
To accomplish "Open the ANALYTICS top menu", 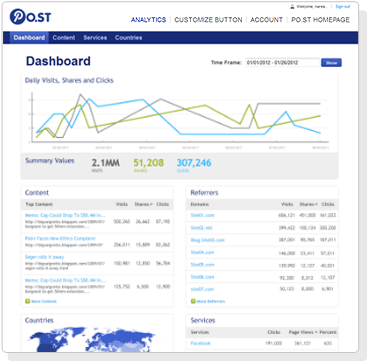I will [x=148, y=20].
